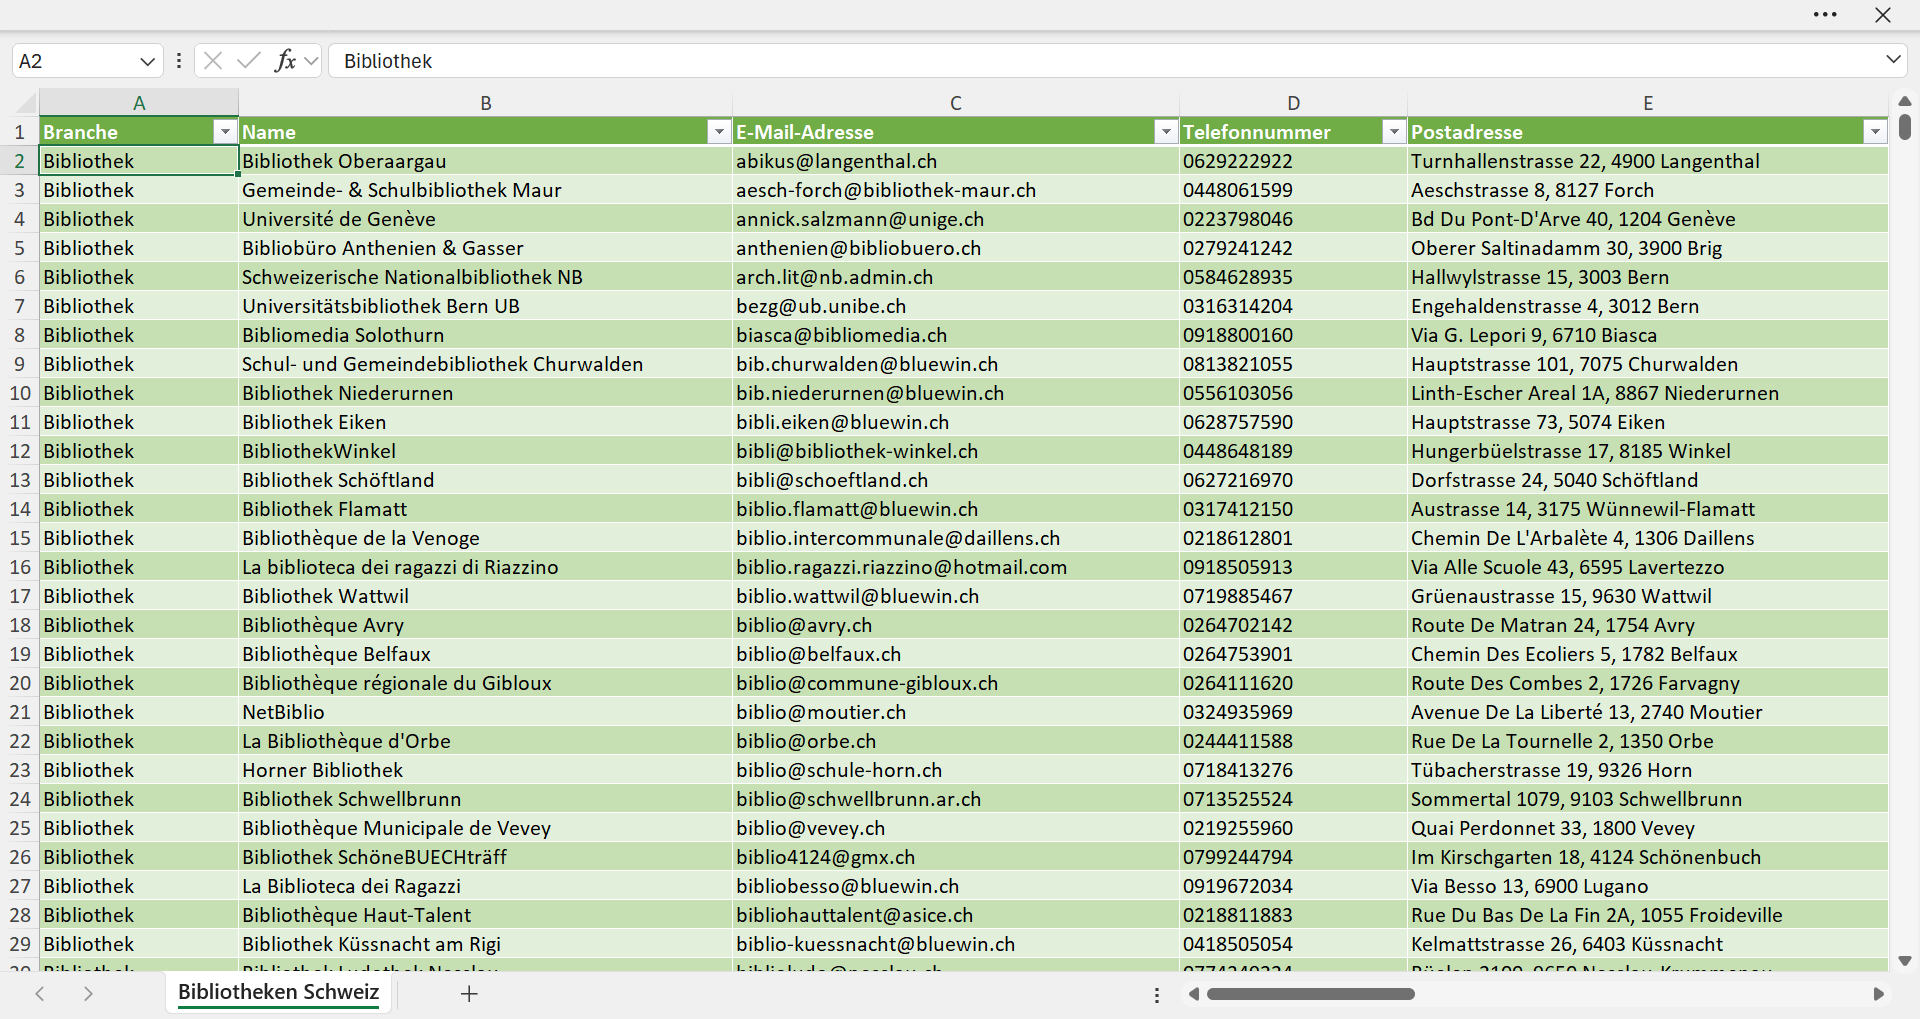Screen dimensions: 1920x1019
Task: Click the Insert Function fx icon
Action: pyautogui.click(x=285, y=61)
